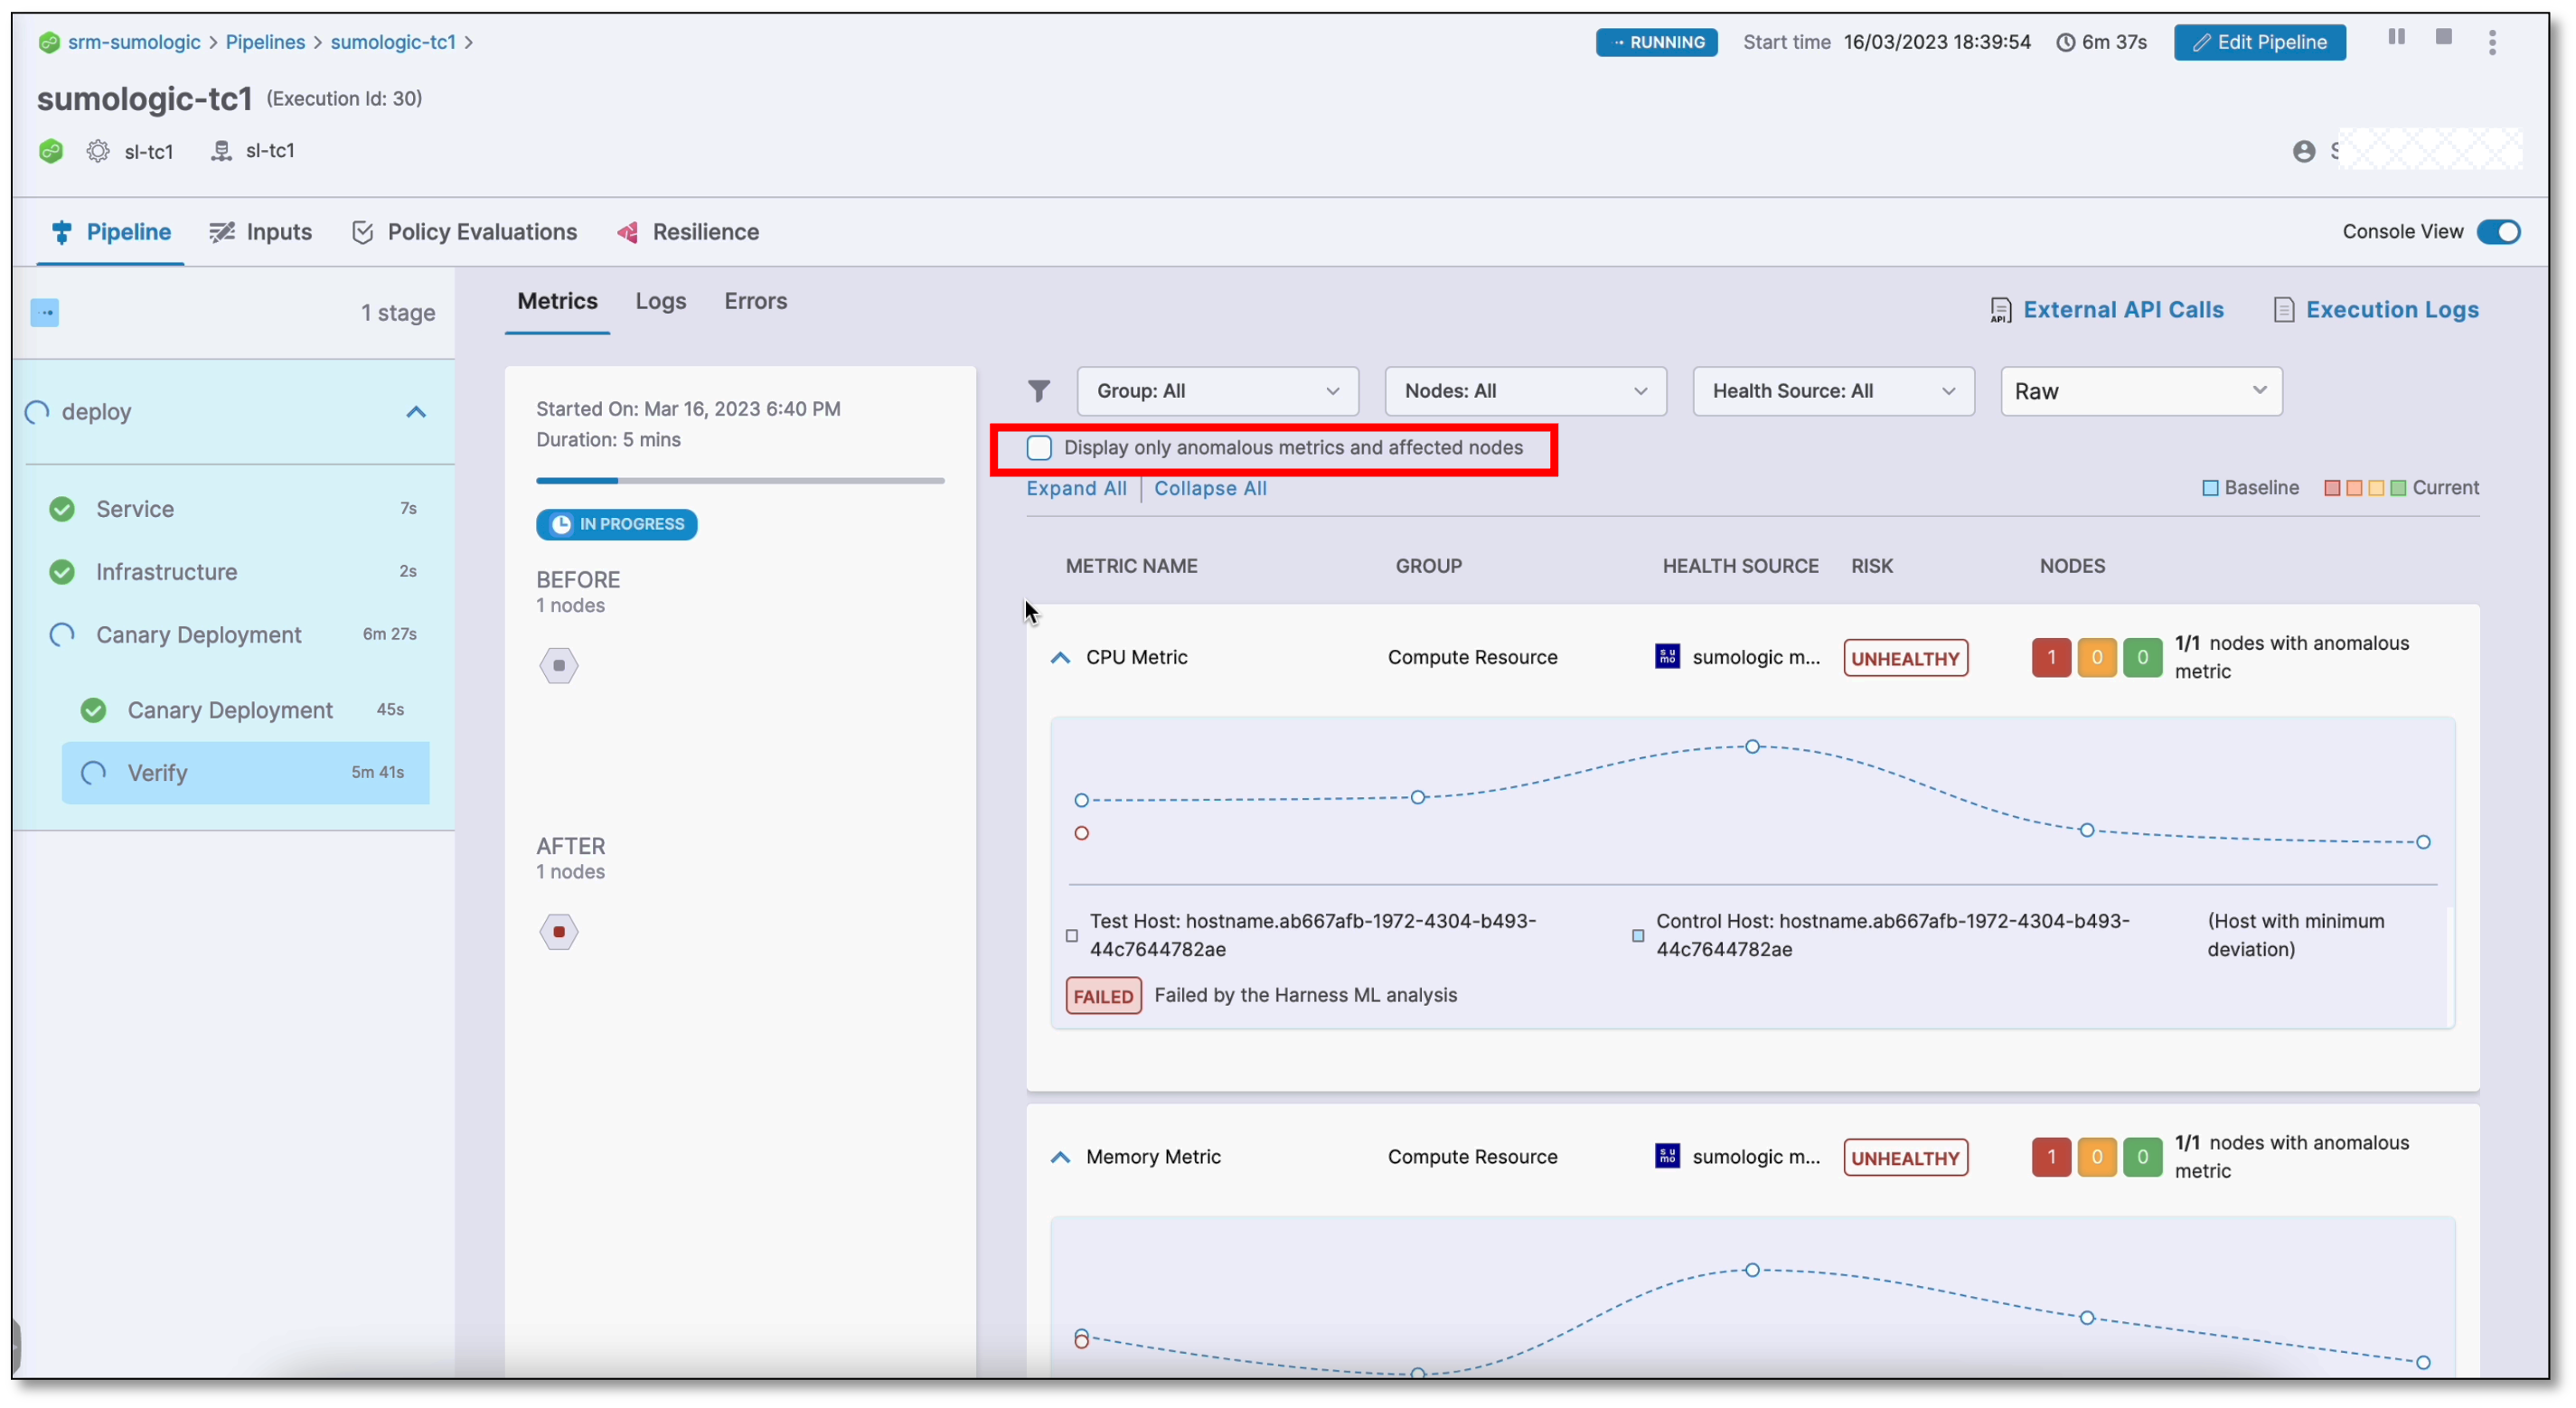Viewport: 2576px width, 1408px height.
Task: Open the Nodes: All dropdown
Action: coord(1525,391)
